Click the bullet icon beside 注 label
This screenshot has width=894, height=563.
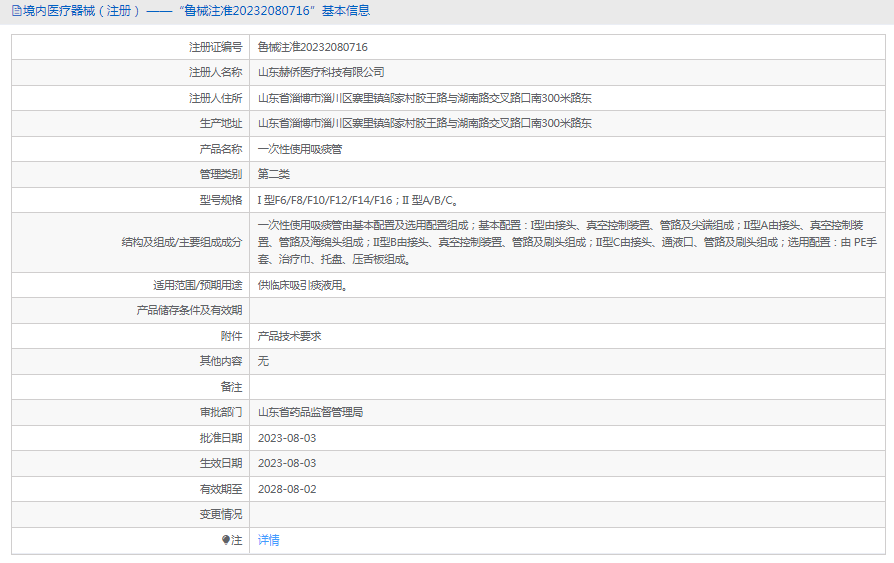(x=226, y=540)
